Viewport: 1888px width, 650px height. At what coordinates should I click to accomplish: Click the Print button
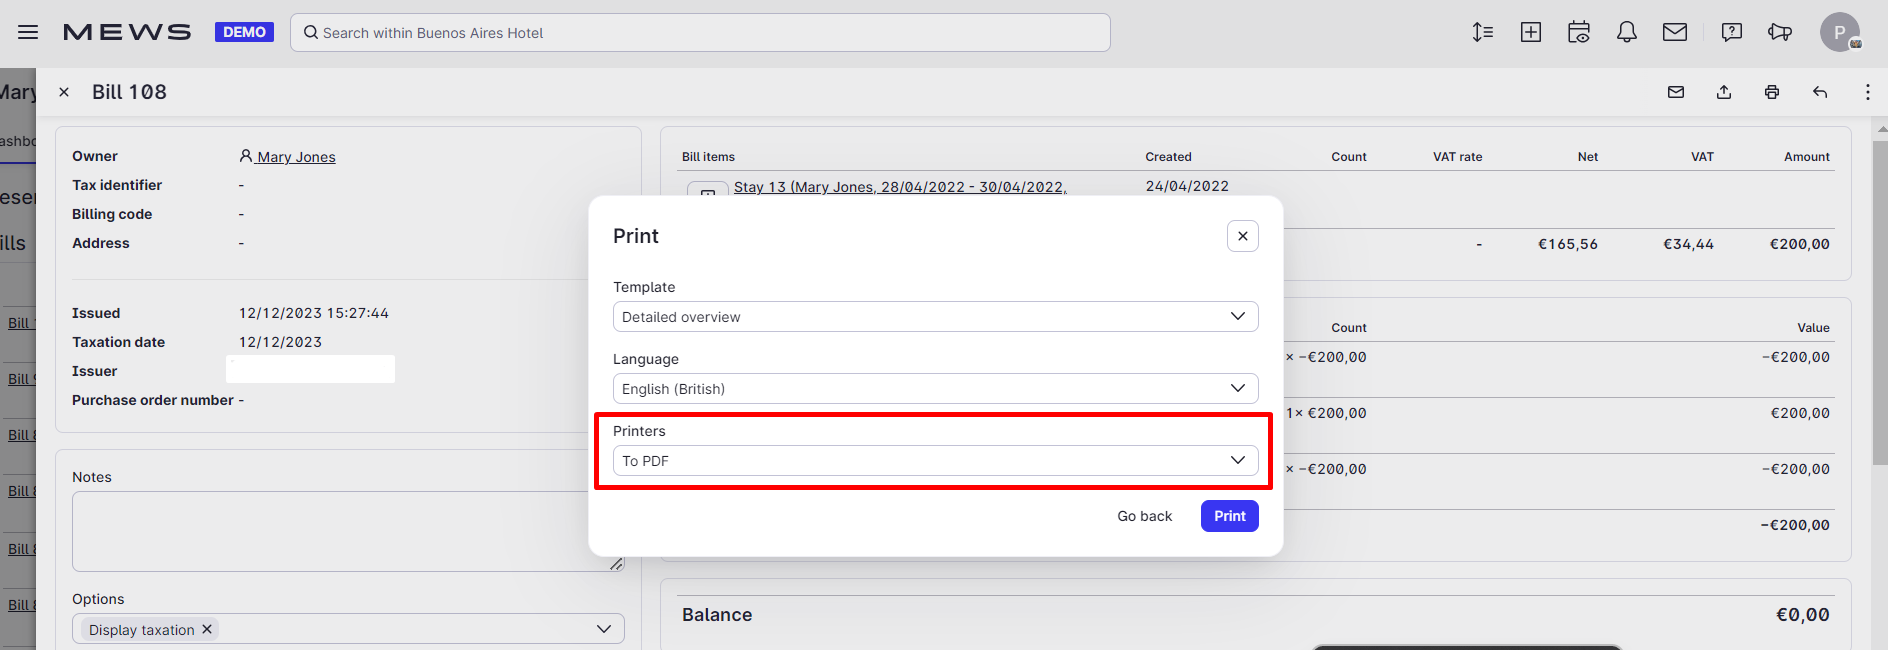[1230, 516]
